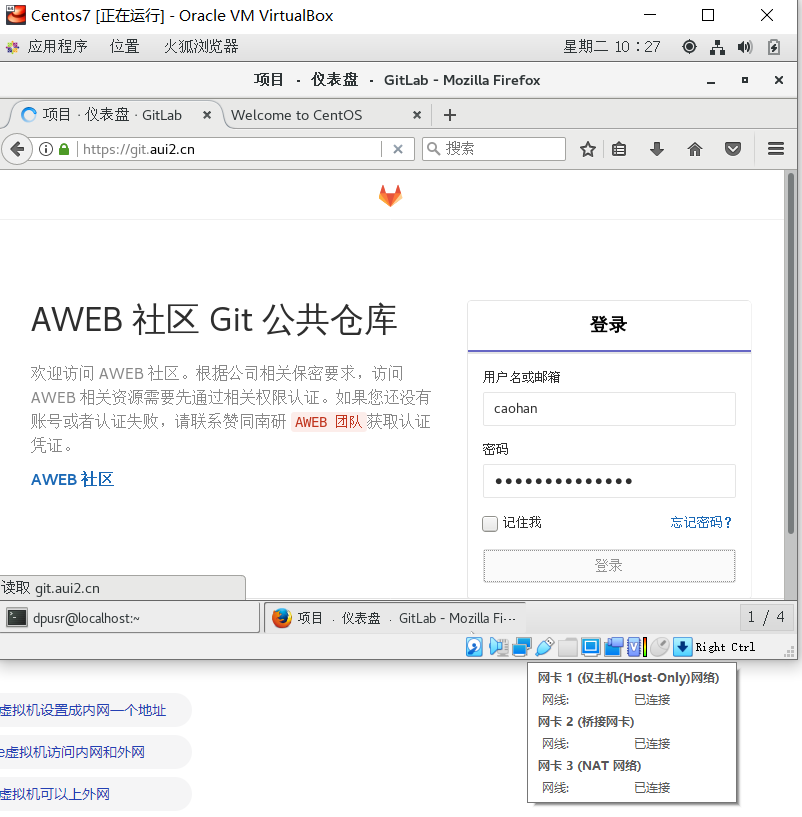
Task: Close the GitLab dashboard tab
Action: (x=207, y=115)
